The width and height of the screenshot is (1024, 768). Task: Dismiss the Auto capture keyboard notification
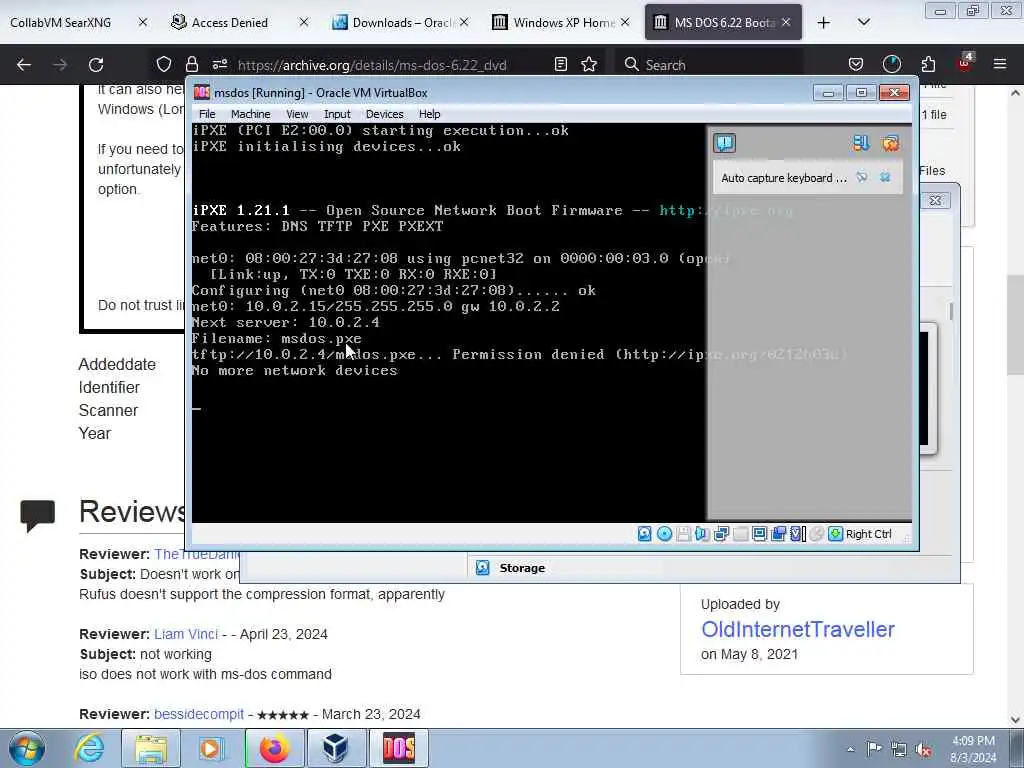click(885, 177)
